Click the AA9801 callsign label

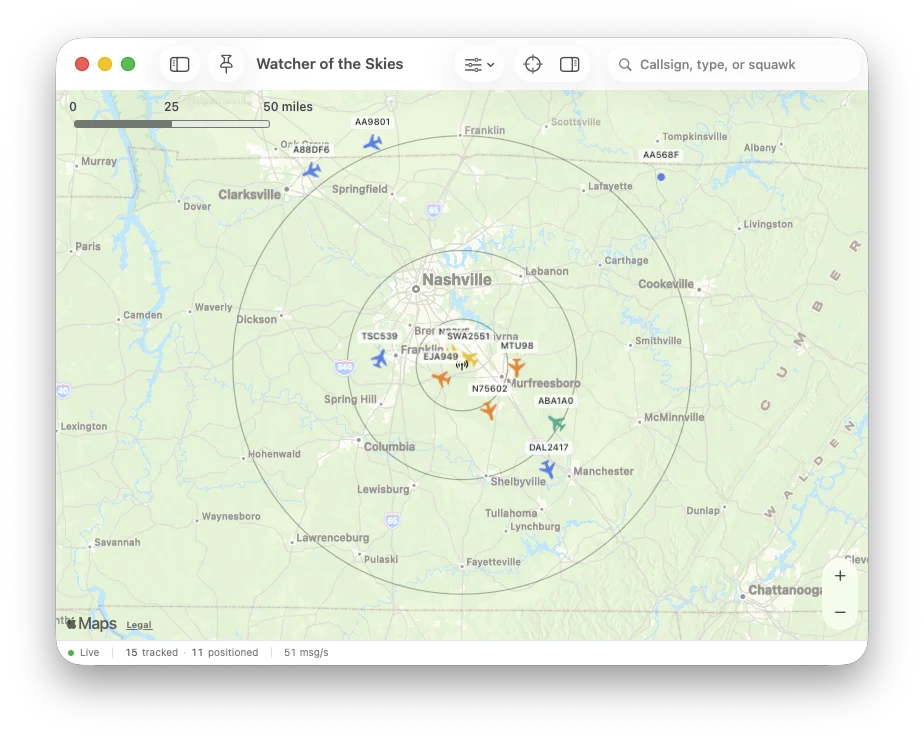point(372,122)
